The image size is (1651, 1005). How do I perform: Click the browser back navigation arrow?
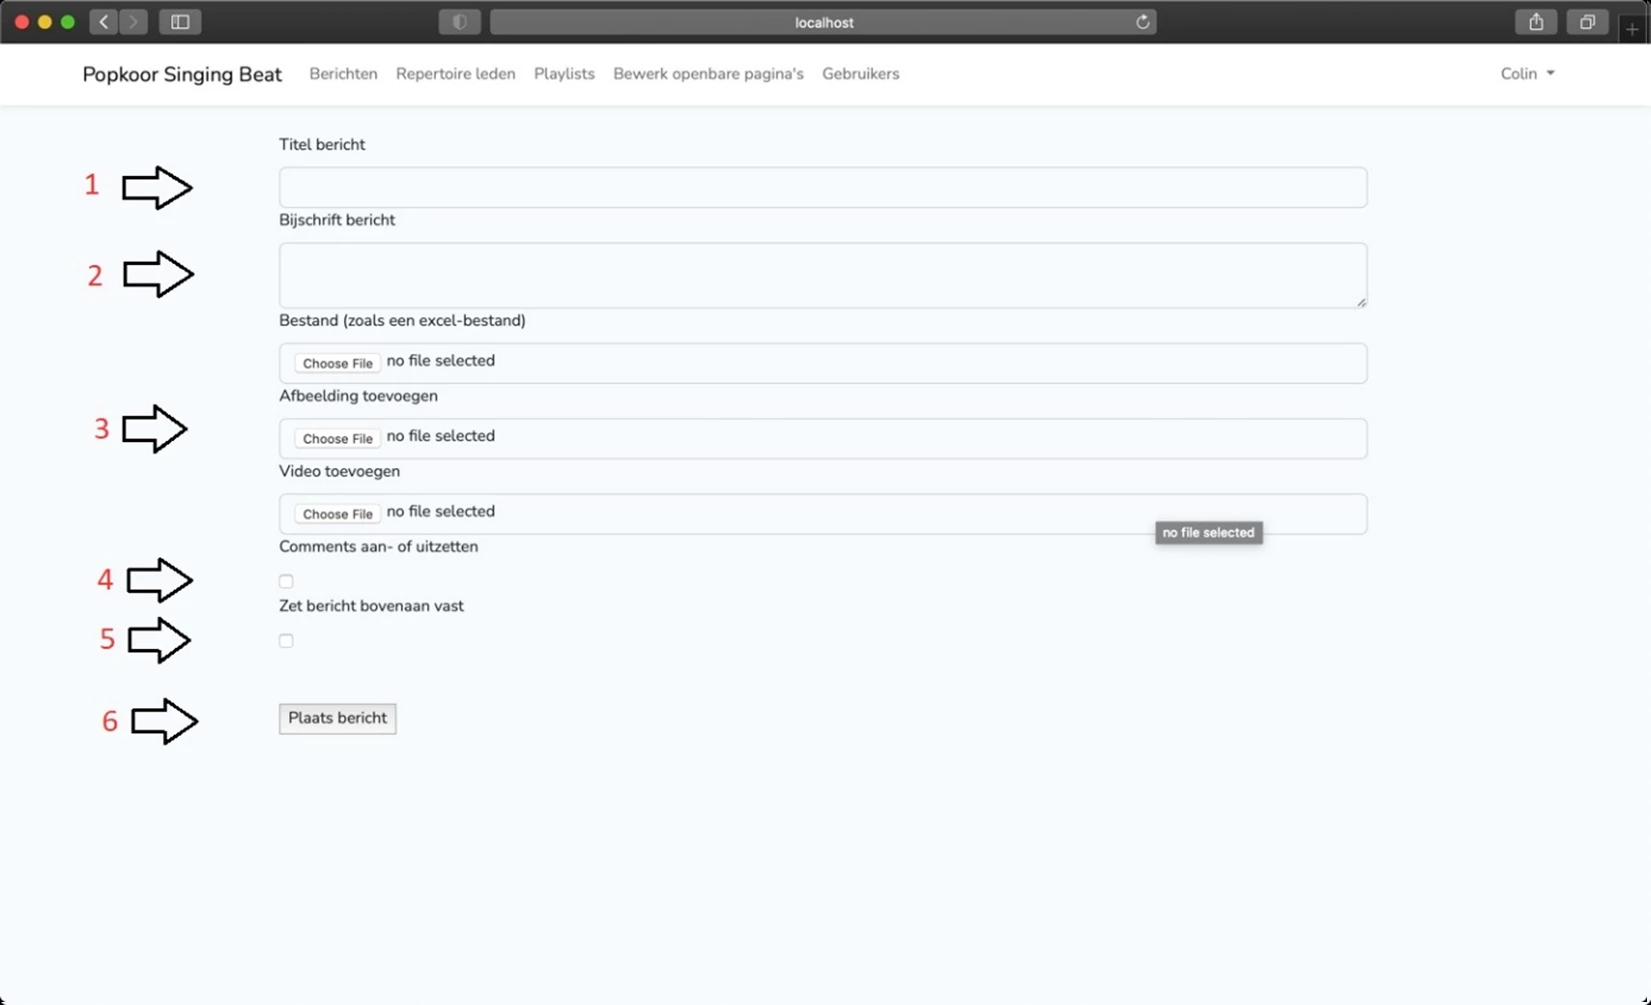[x=102, y=22]
